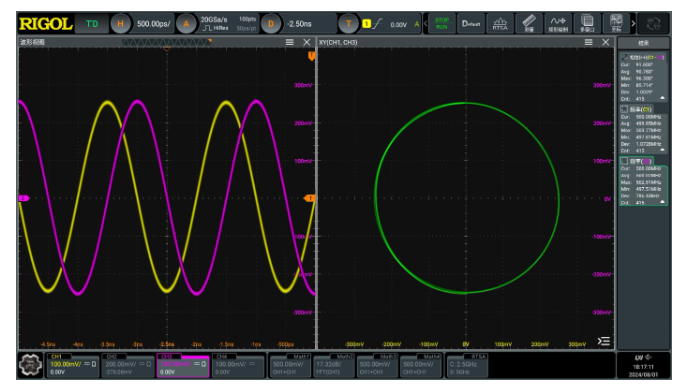
Task: Click the orange T trigger level marker
Action: (x=310, y=198)
